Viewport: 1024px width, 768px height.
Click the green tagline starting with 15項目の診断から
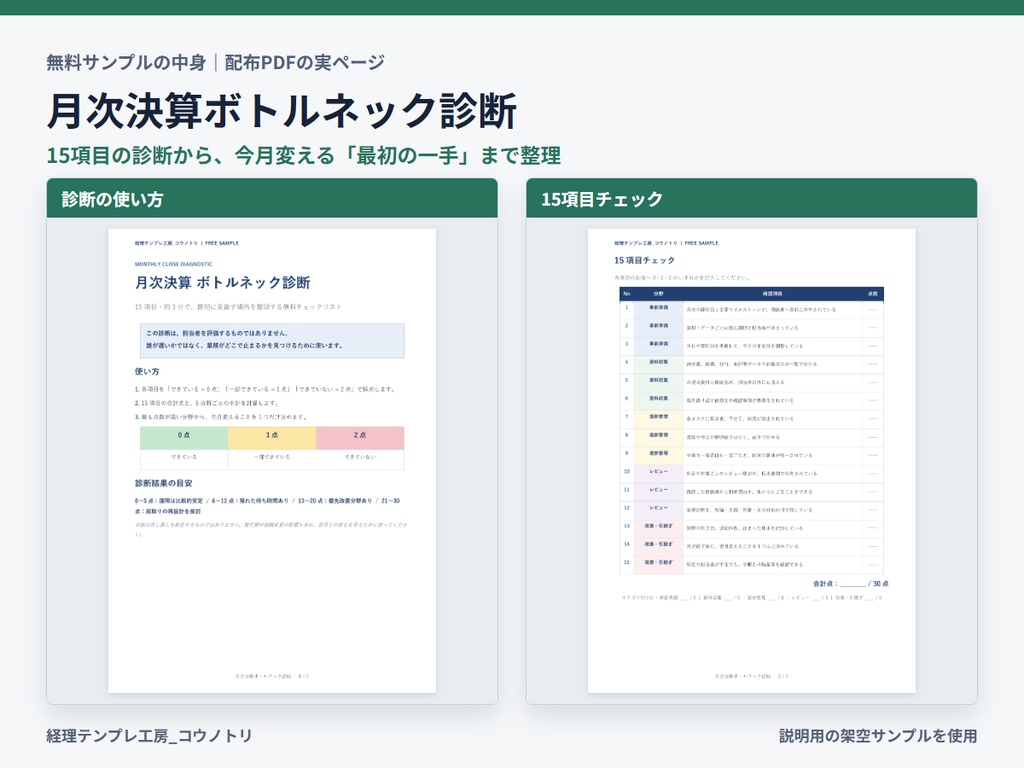(304, 155)
